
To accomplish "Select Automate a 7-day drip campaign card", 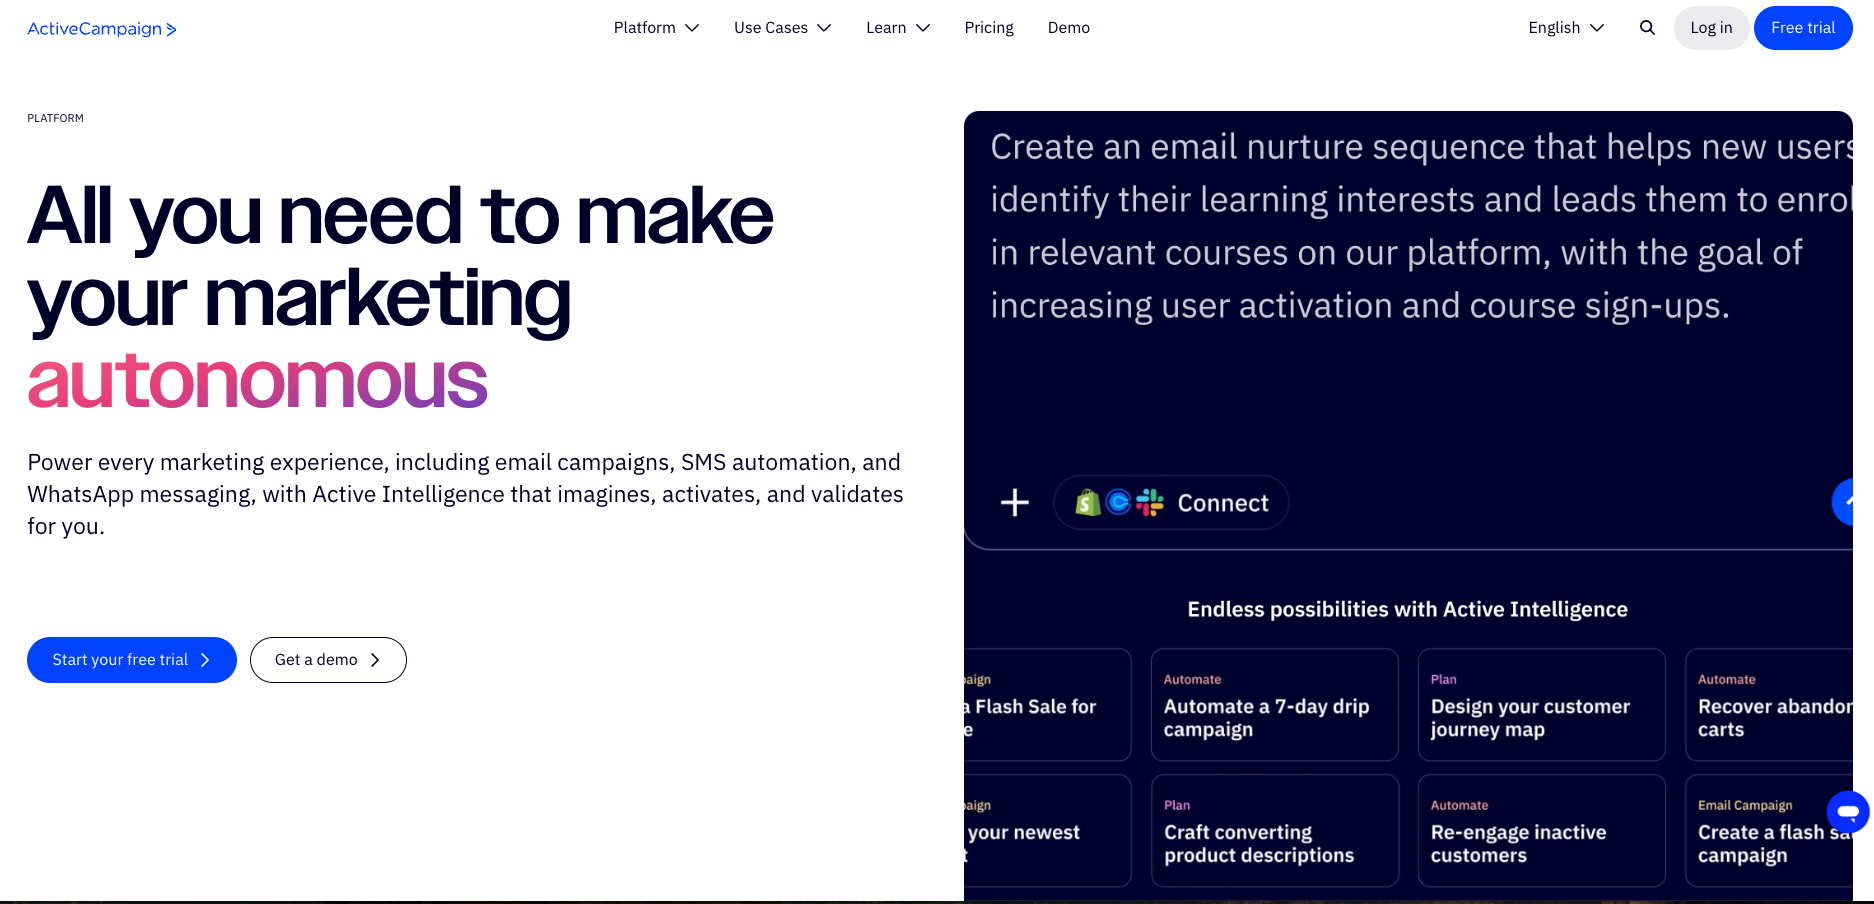I will pos(1274,705).
